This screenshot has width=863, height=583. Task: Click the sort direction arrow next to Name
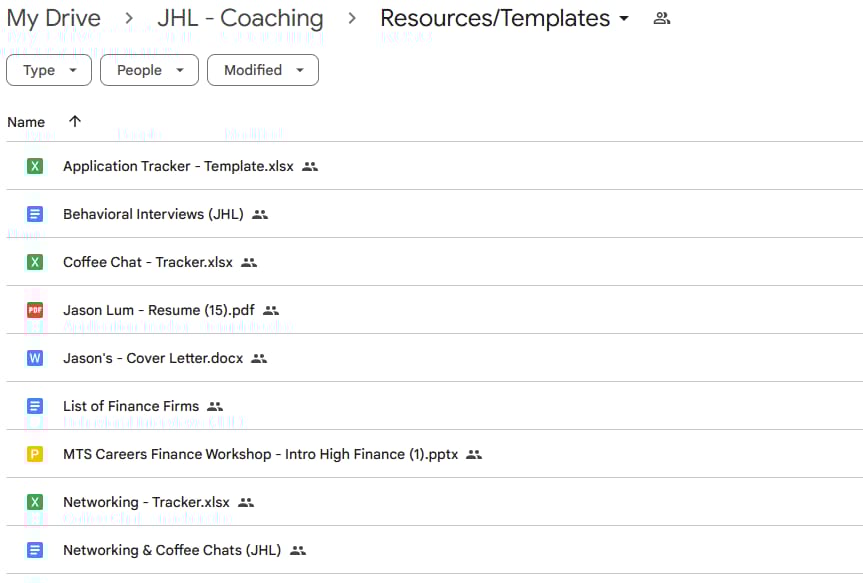click(75, 121)
